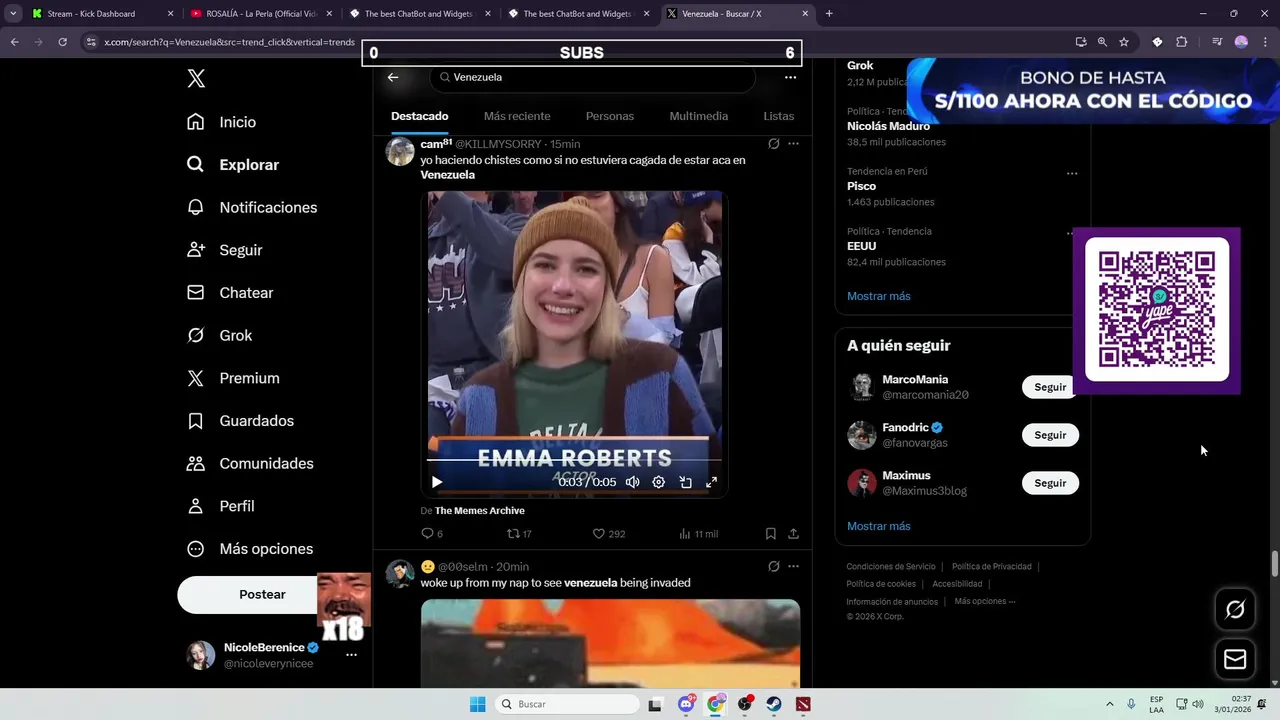Reply to the post with 6 comments
The image size is (1280, 720).
[432, 534]
